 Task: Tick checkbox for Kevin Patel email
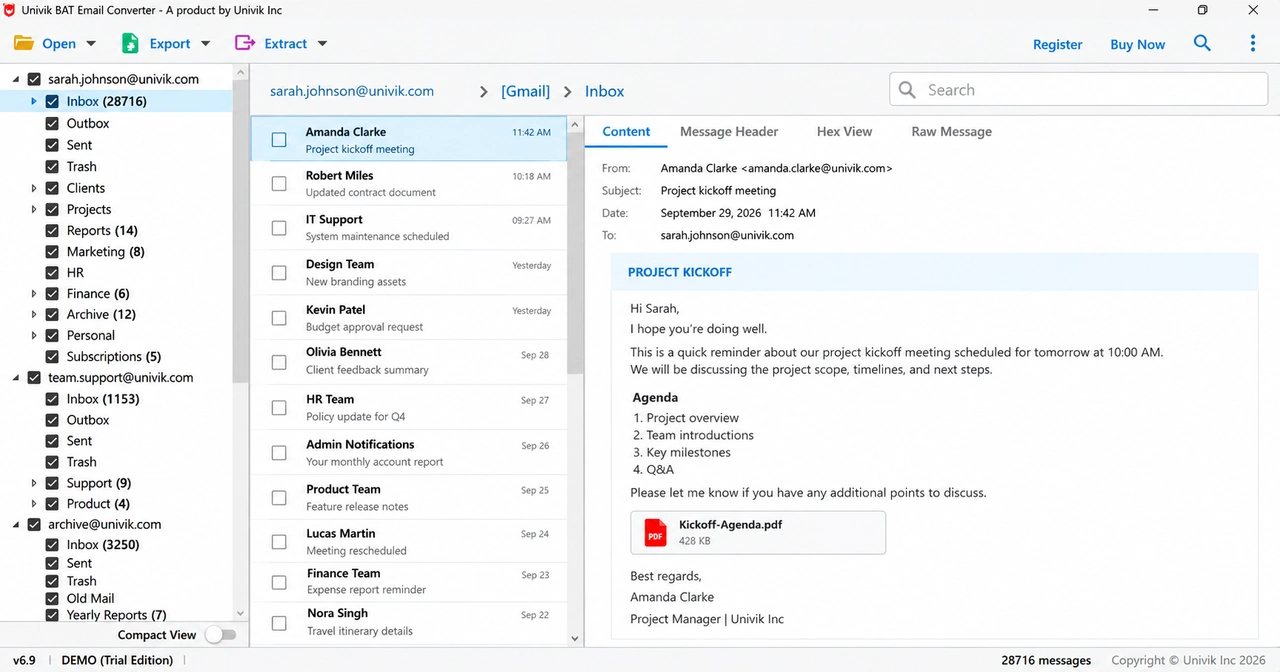point(279,318)
